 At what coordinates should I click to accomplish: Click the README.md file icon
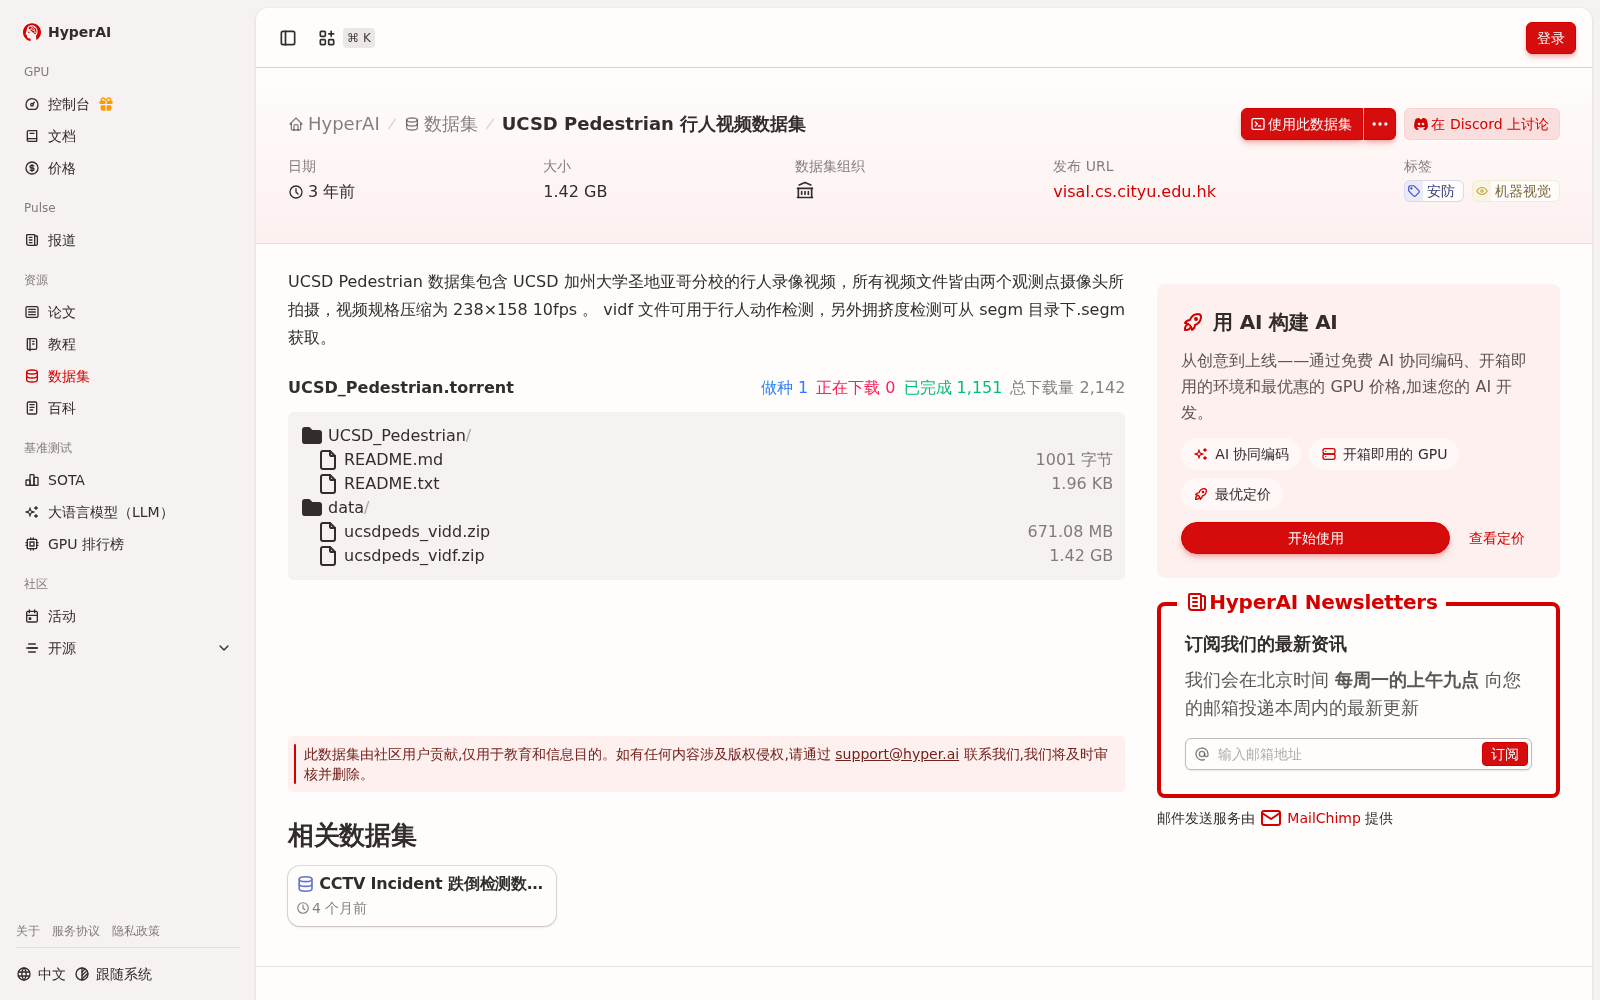(x=327, y=459)
